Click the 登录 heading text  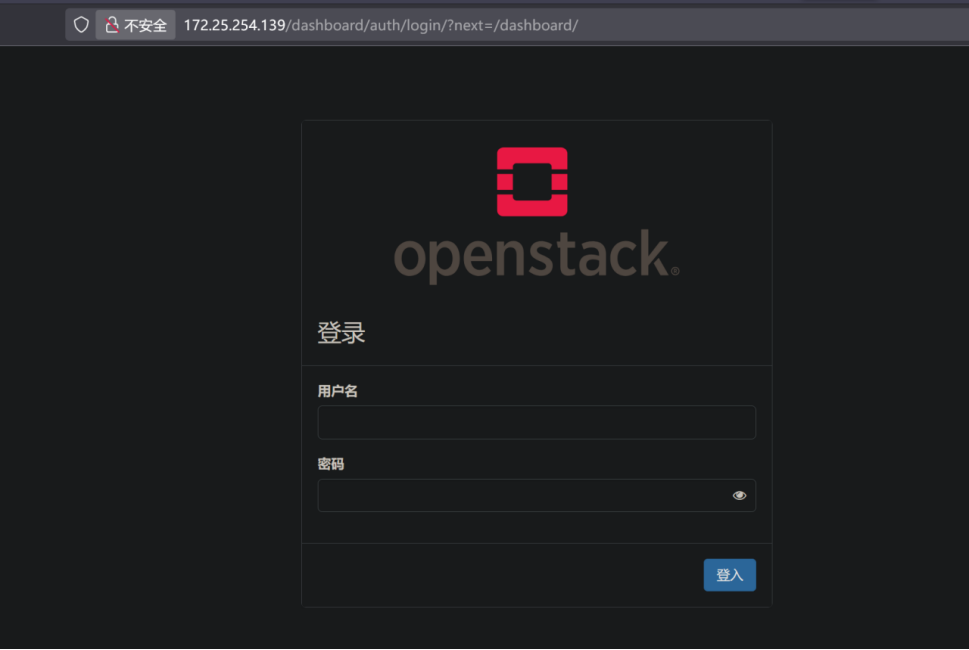click(x=341, y=332)
